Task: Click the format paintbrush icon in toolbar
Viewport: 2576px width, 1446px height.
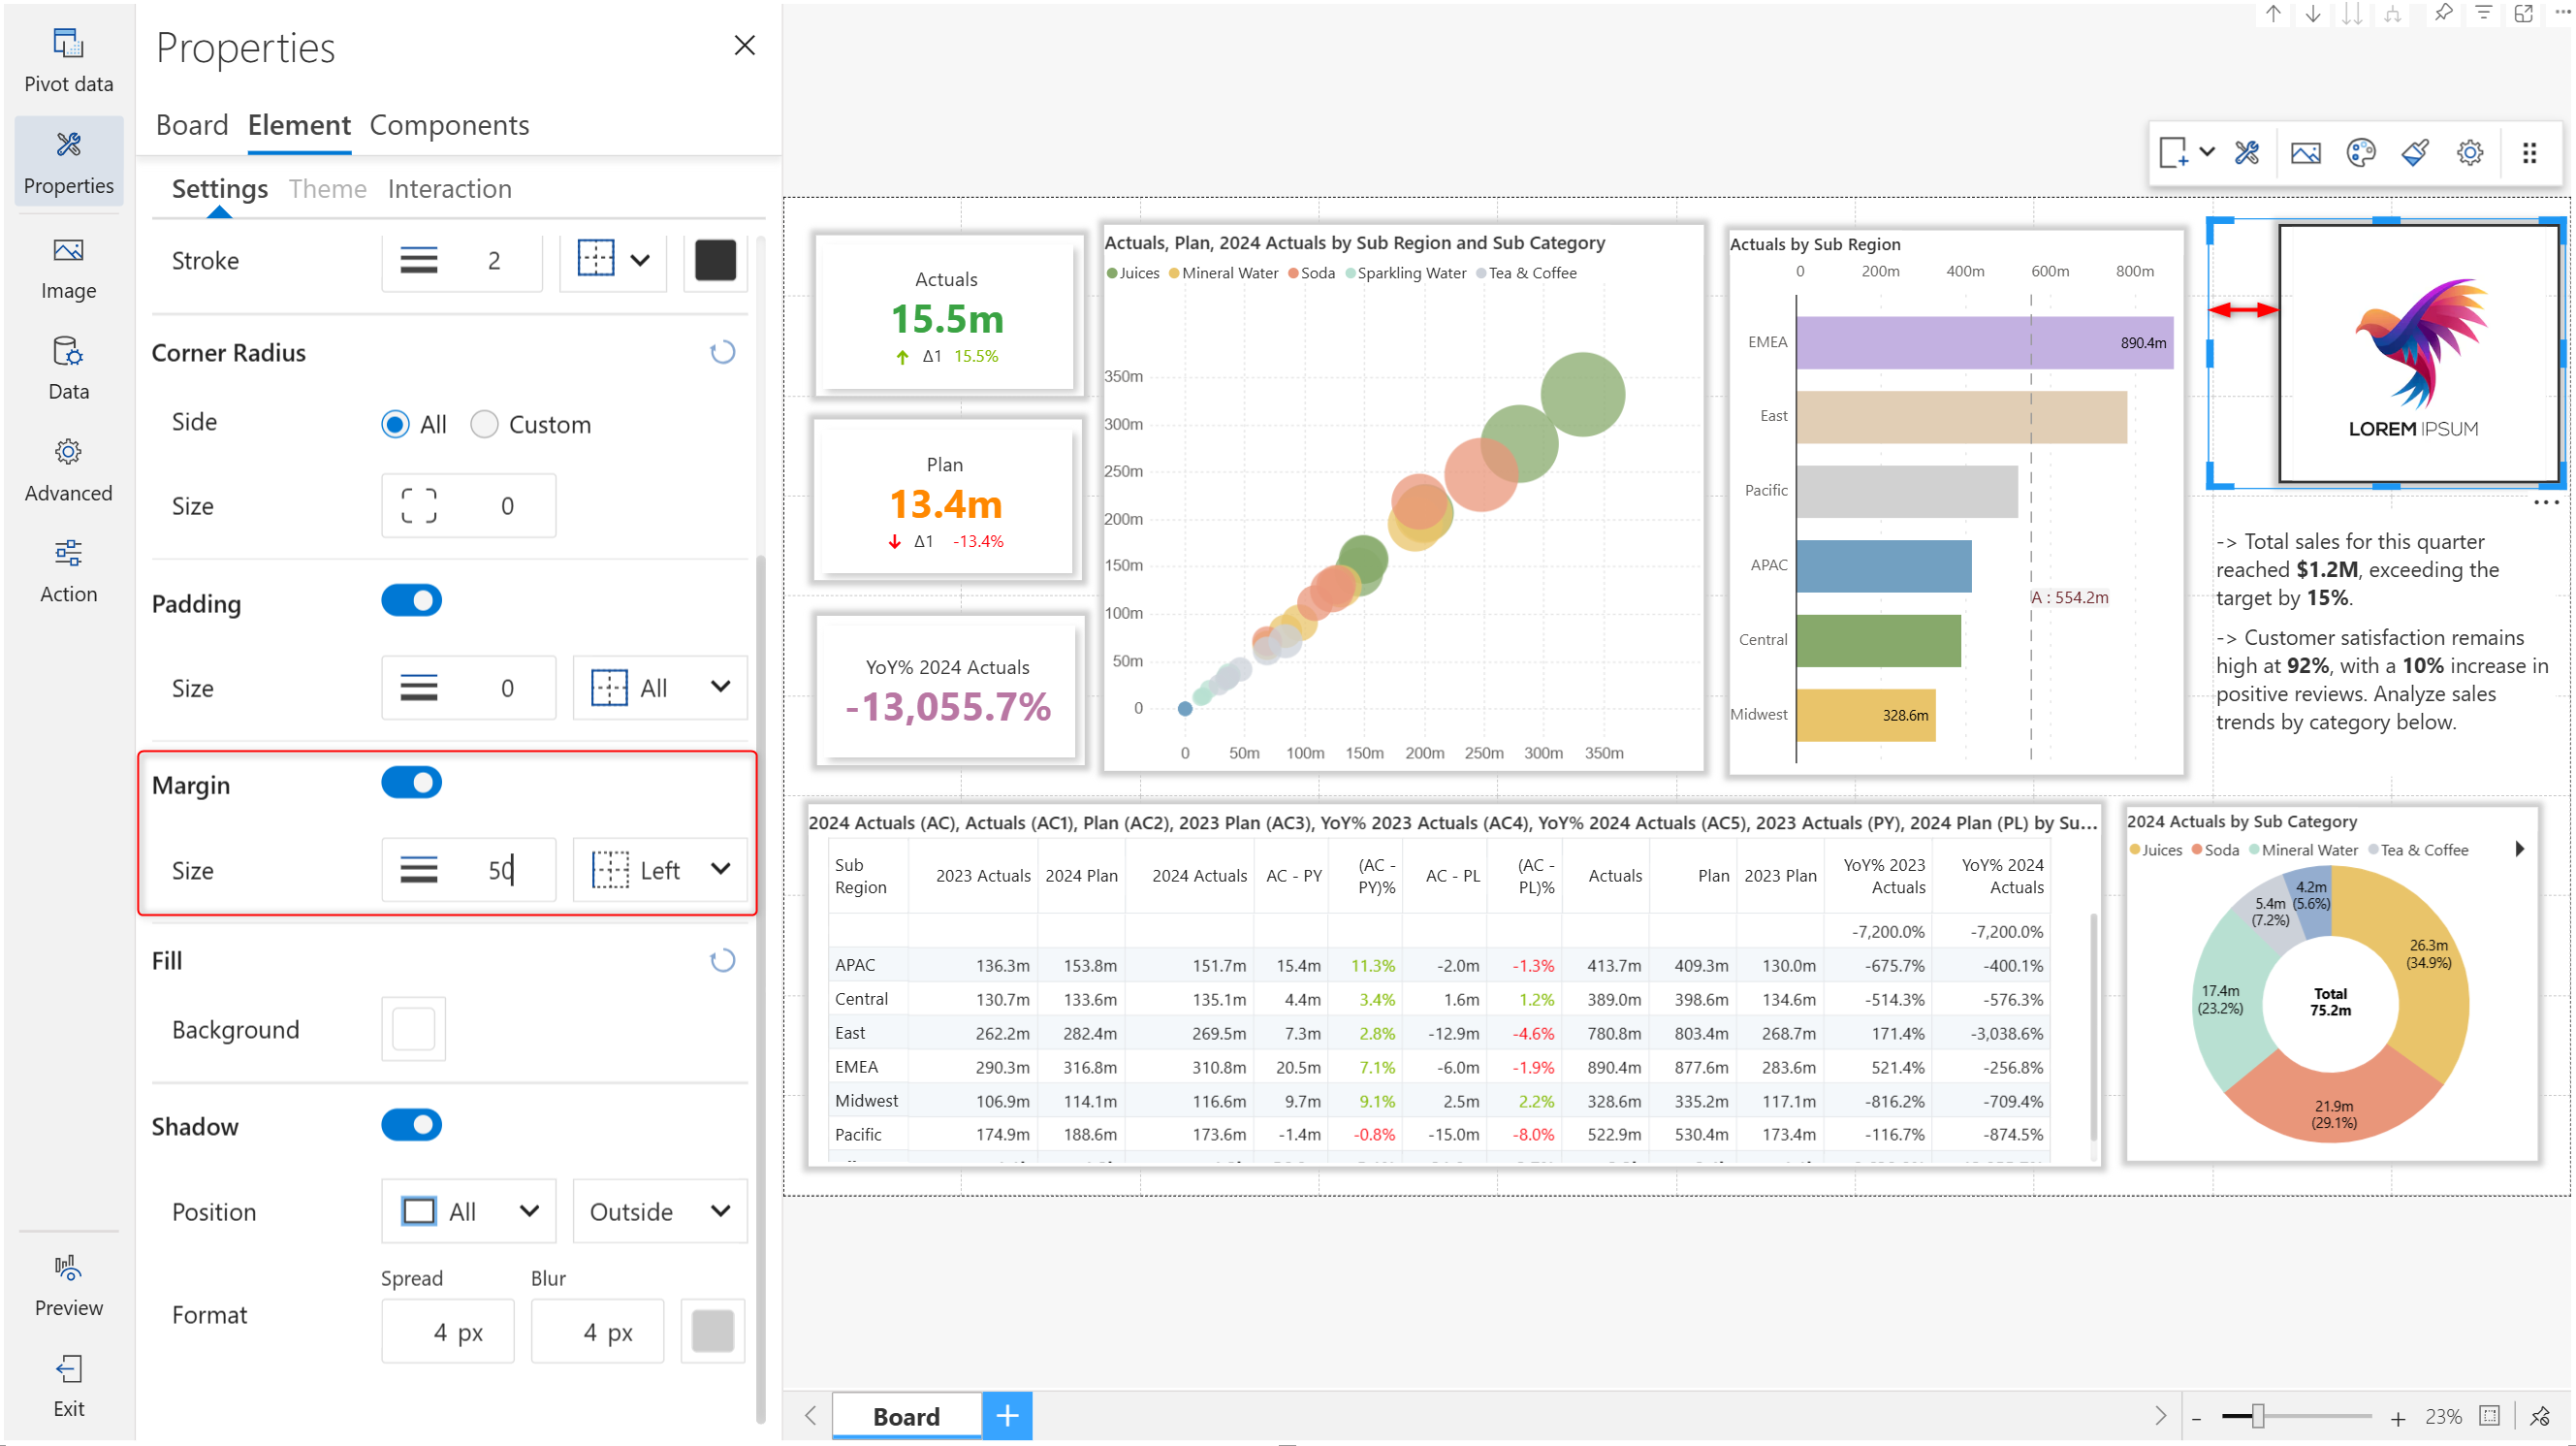Action: pyautogui.click(x=2415, y=152)
